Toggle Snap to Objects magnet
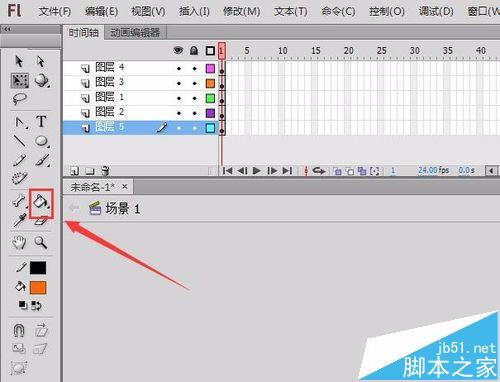 (x=19, y=330)
